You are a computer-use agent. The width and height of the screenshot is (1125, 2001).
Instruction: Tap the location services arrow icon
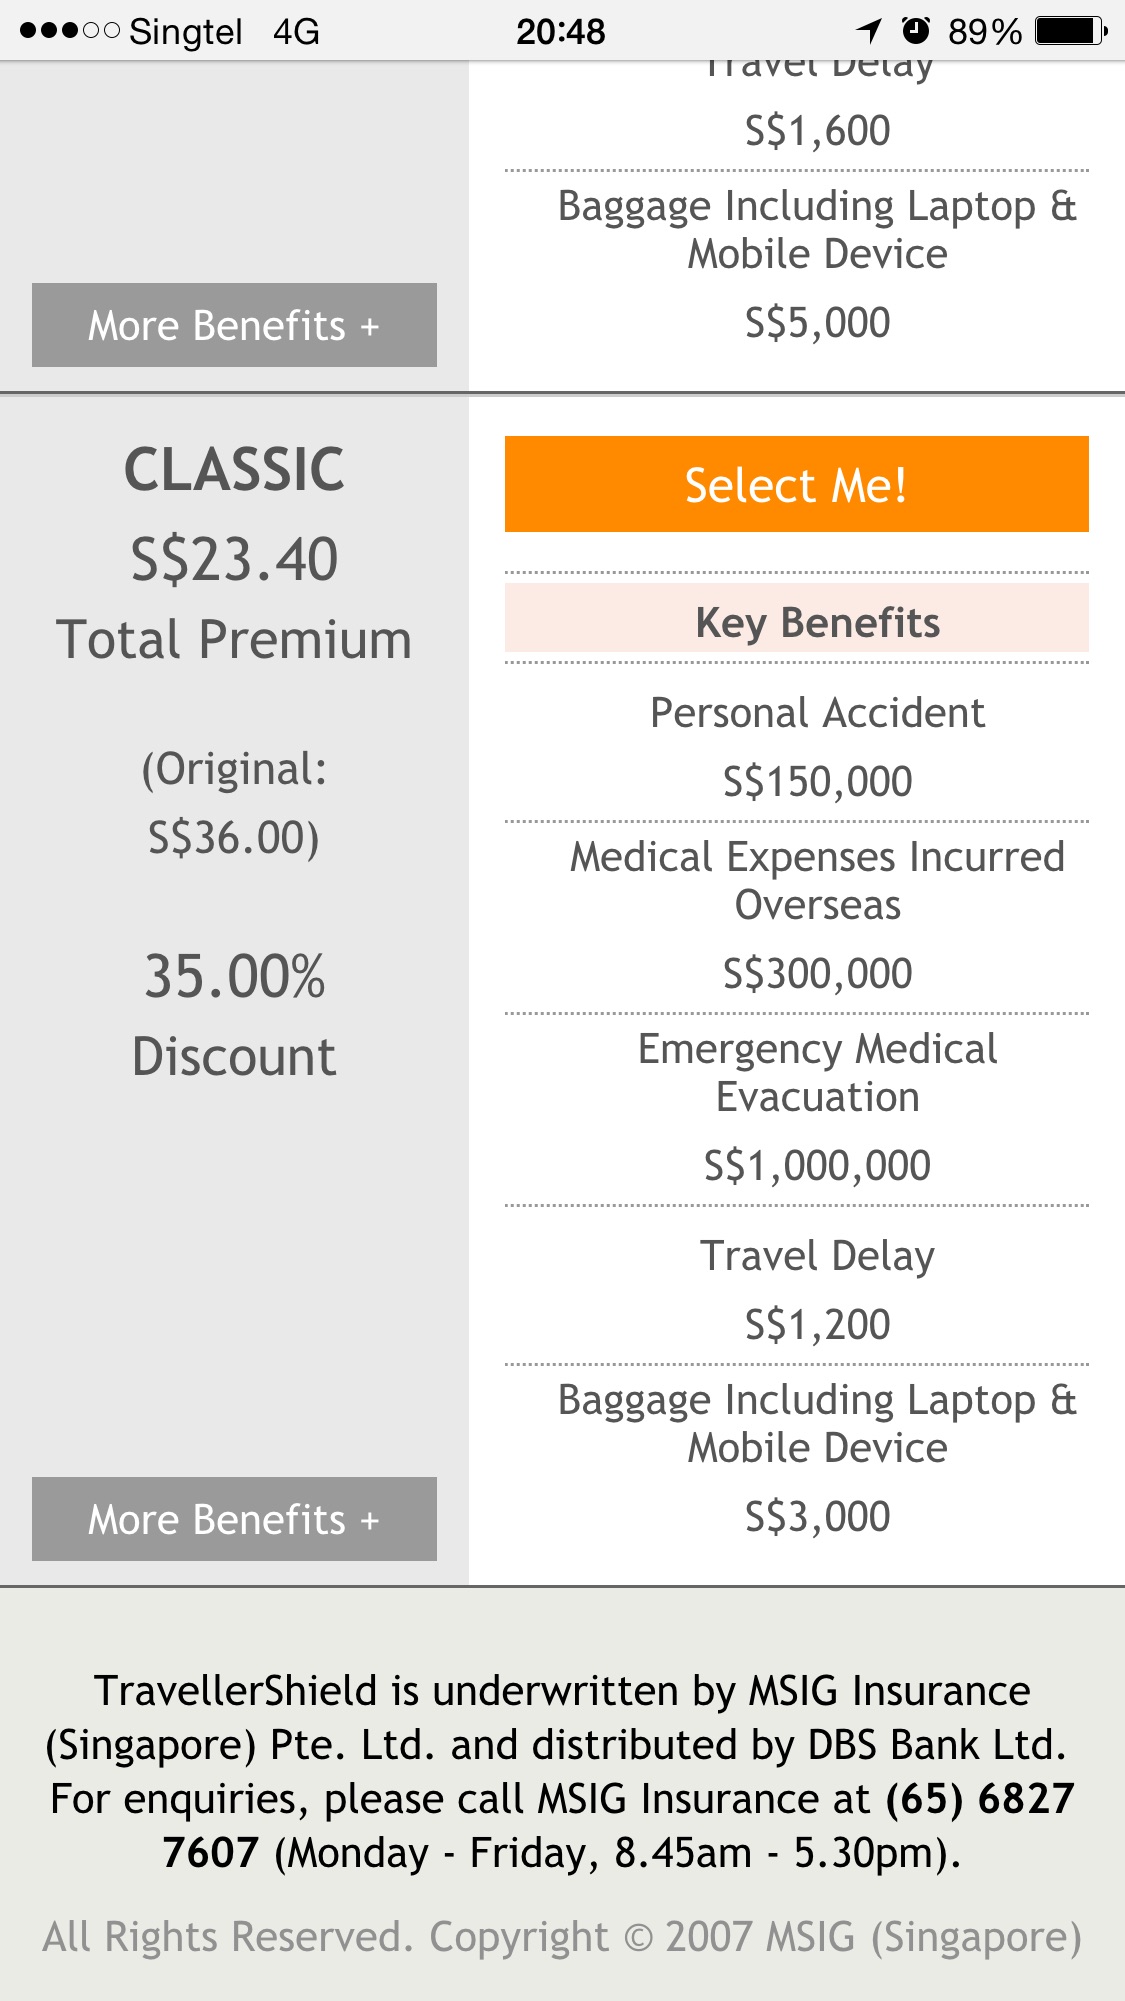(x=869, y=31)
